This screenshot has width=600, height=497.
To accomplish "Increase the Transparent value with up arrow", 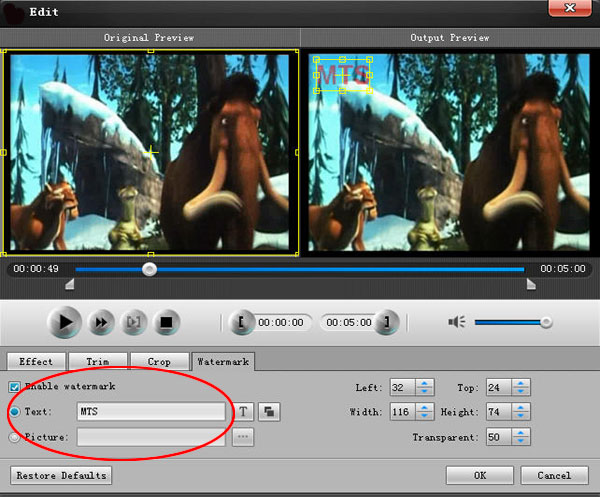I will (520, 433).
